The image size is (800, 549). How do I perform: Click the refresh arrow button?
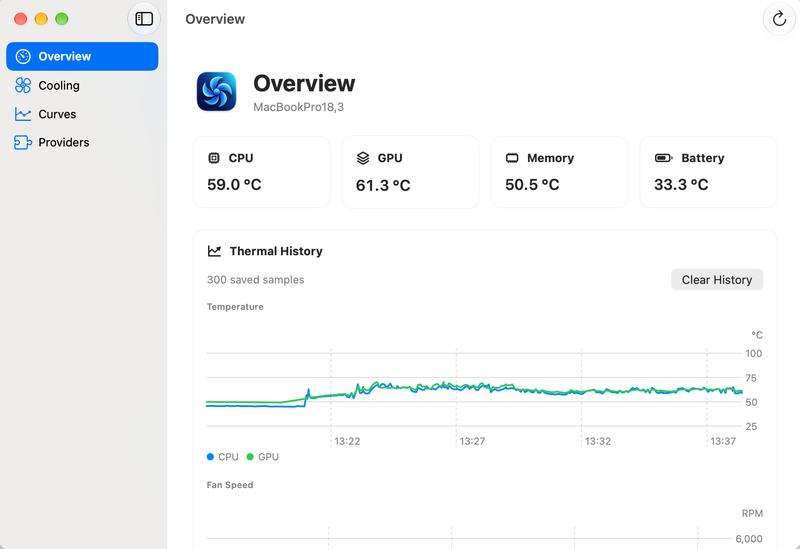779,19
